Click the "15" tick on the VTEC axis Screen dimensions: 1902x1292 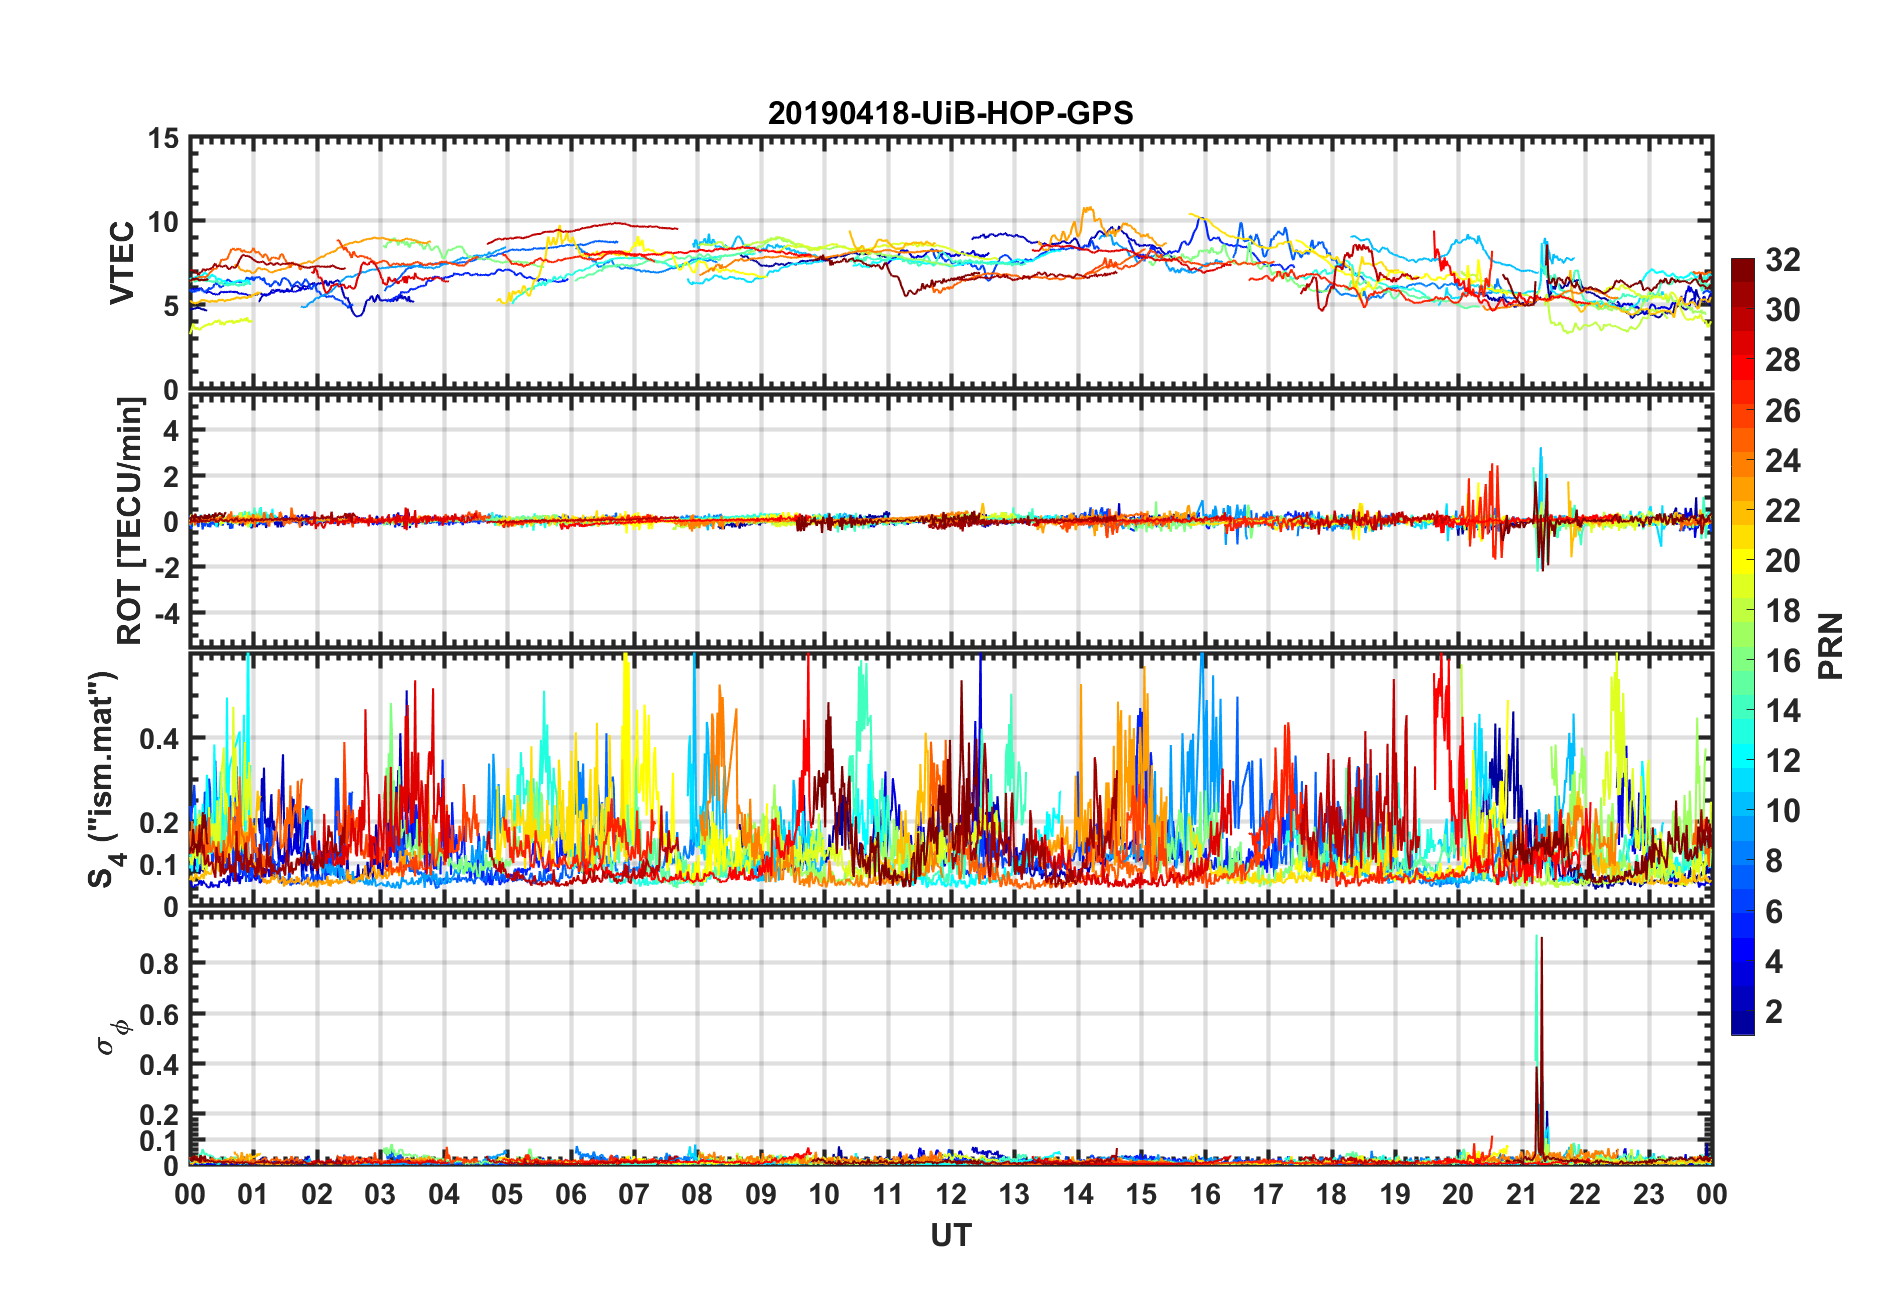click(163, 139)
